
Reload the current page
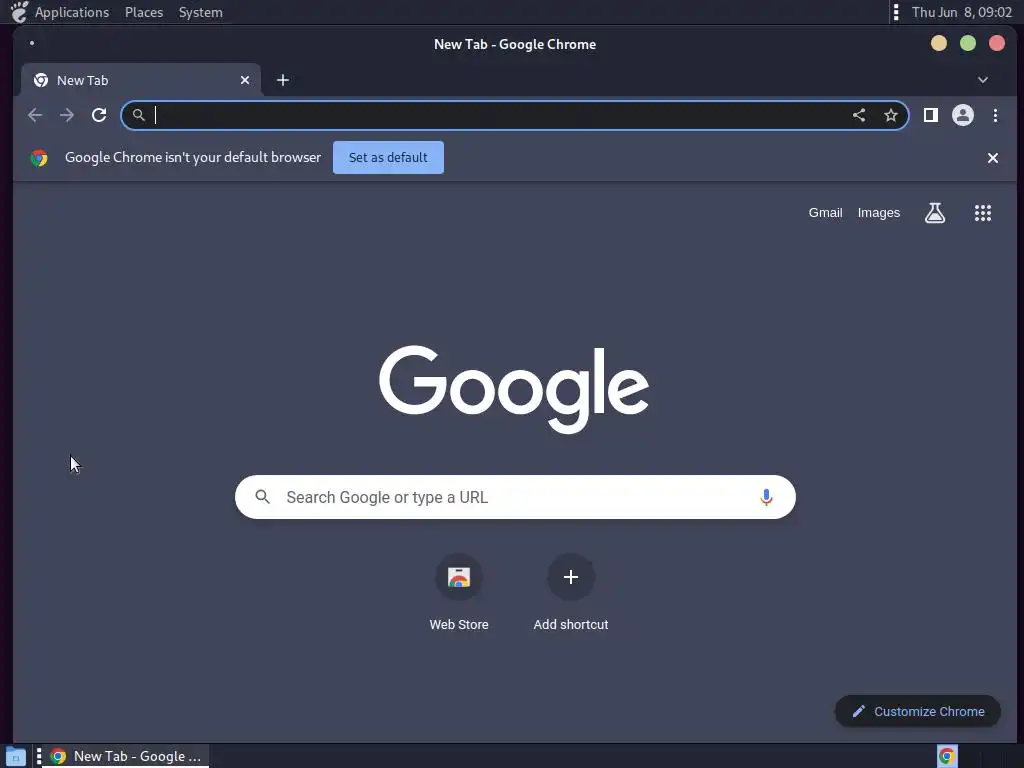click(99, 116)
